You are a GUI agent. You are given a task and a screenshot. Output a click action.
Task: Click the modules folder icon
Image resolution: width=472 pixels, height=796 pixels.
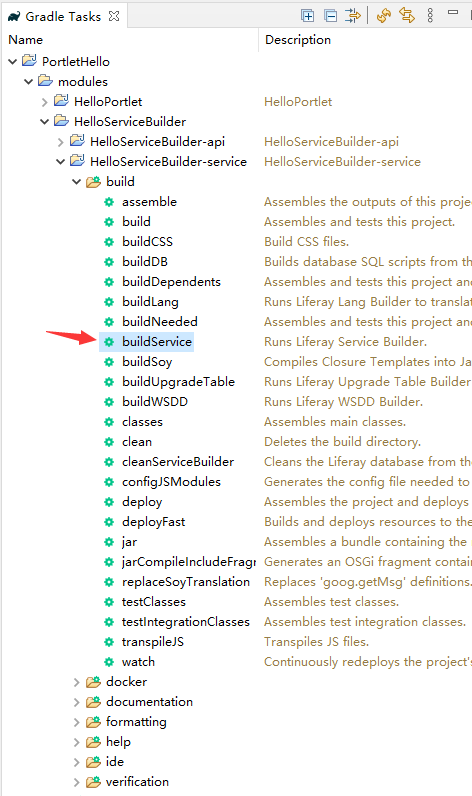pos(45,81)
